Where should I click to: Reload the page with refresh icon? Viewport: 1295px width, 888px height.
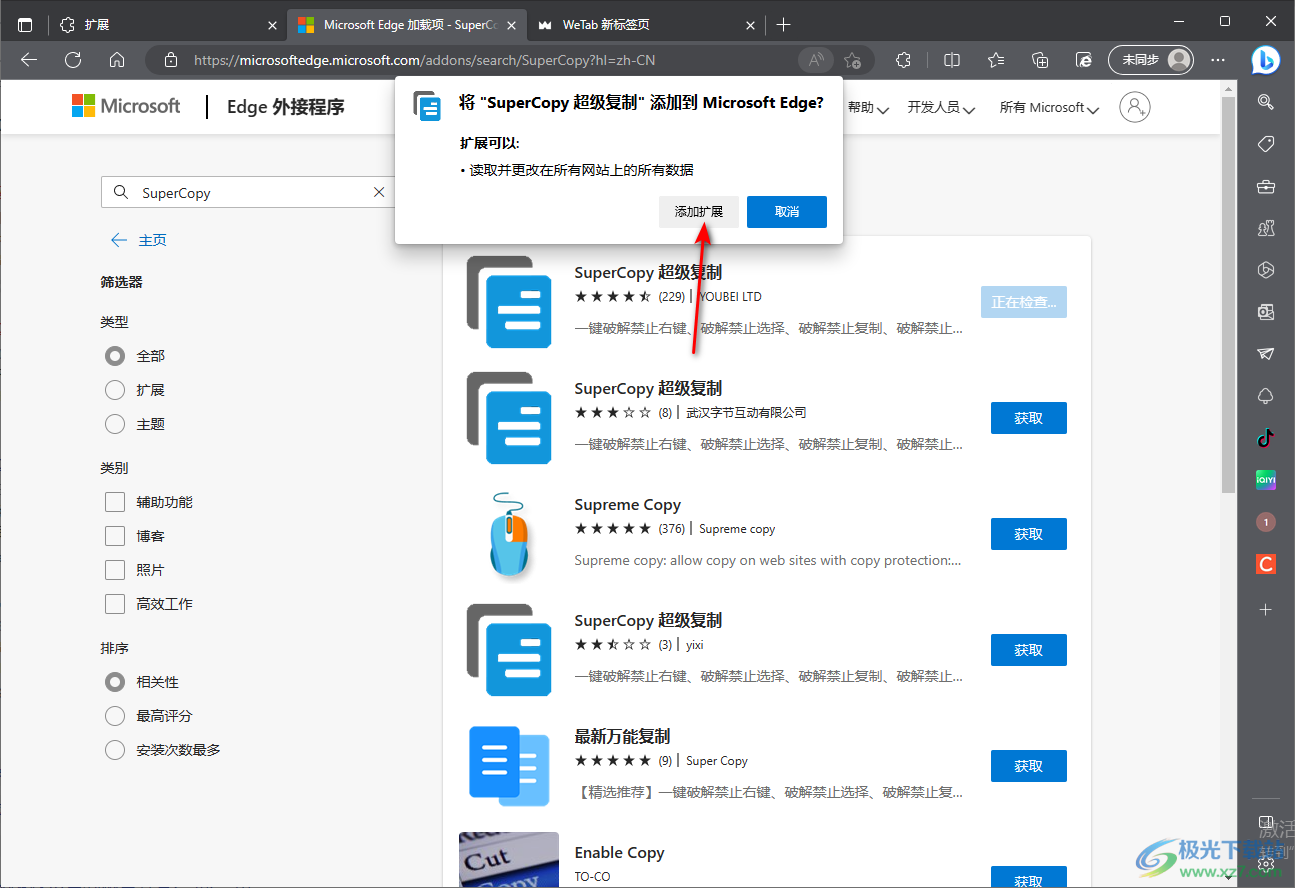click(x=73, y=60)
